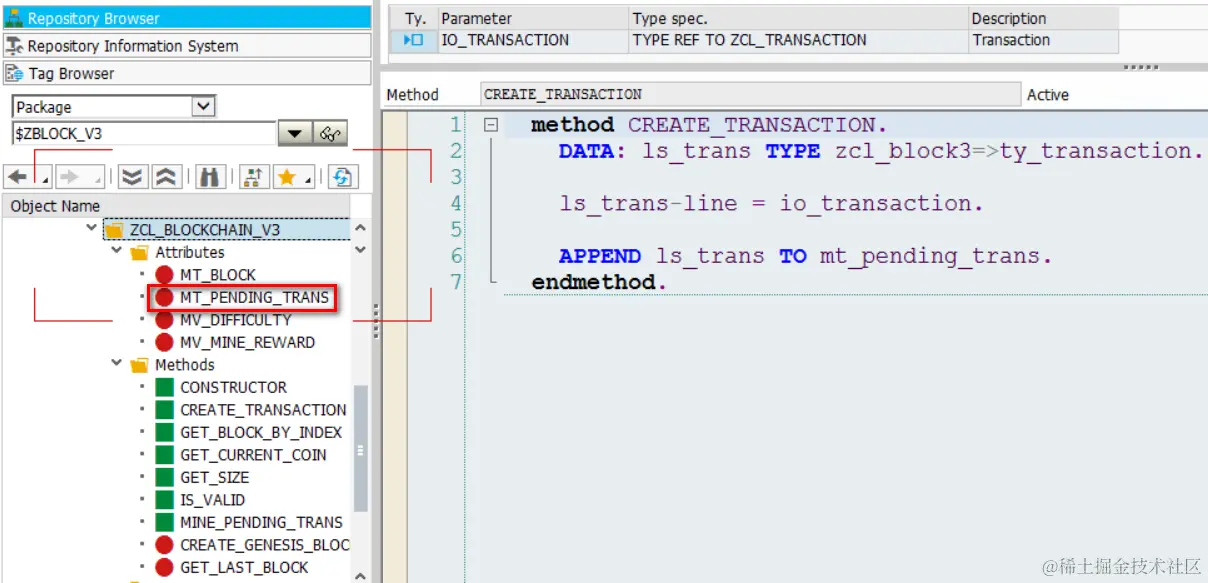Open the GET_SIZE method
This screenshot has height=583, width=1208.
tap(214, 477)
